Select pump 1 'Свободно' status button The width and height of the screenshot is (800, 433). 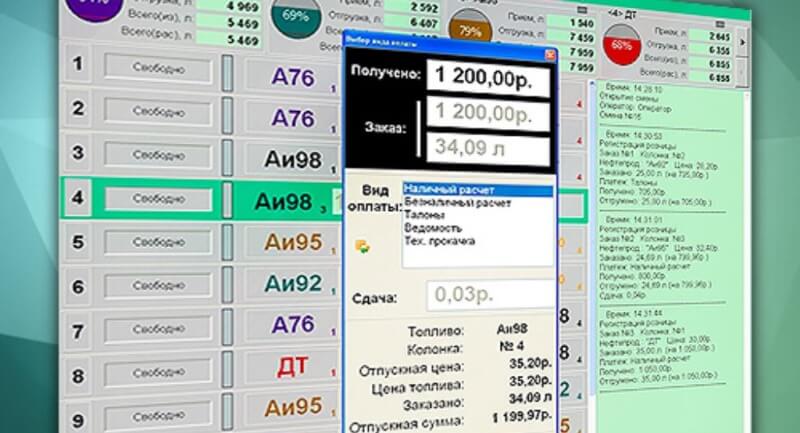[x=158, y=68]
